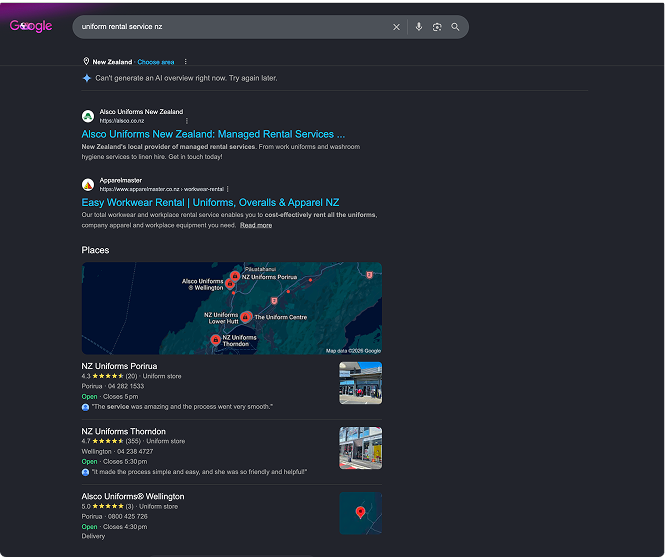
Task: Open the NZ Uniforms Porirua place listing
Action: pos(119,366)
